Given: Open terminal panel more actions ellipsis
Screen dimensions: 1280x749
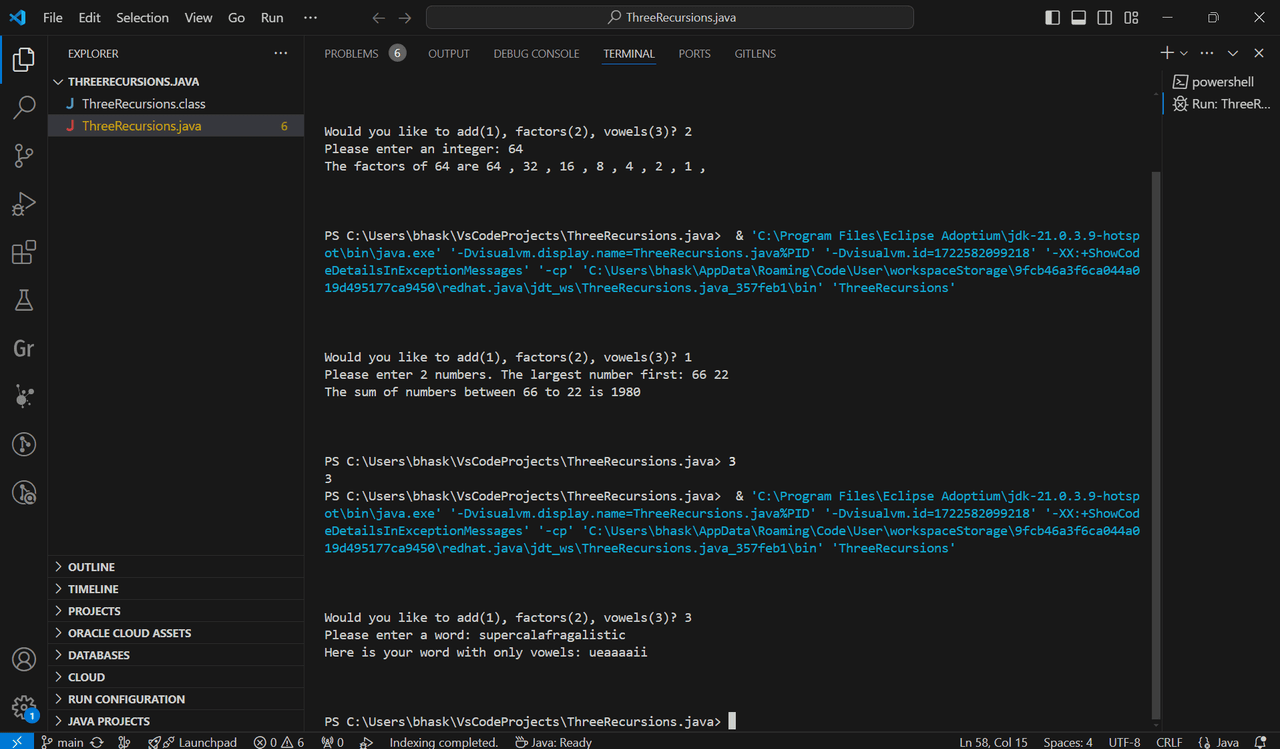Looking at the screenshot, I should pos(1207,53).
